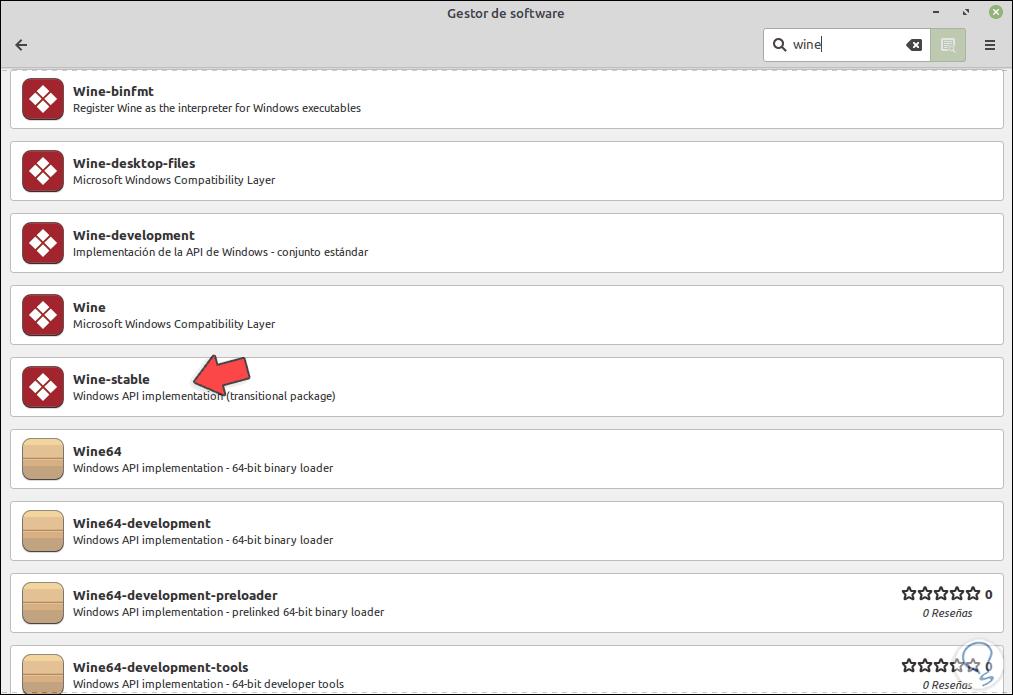Click the Wine-development red icon
This screenshot has height=695, width=1013.
[43, 243]
